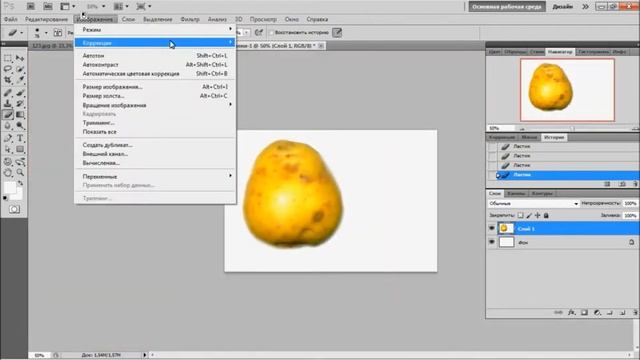Viewport: 640px width, 360px height.
Task: Switch to the Гистограмма tab
Action: click(x=593, y=52)
